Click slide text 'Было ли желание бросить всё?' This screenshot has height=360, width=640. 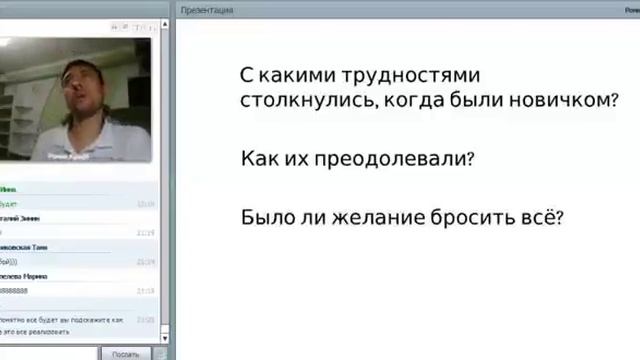[x=402, y=217]
